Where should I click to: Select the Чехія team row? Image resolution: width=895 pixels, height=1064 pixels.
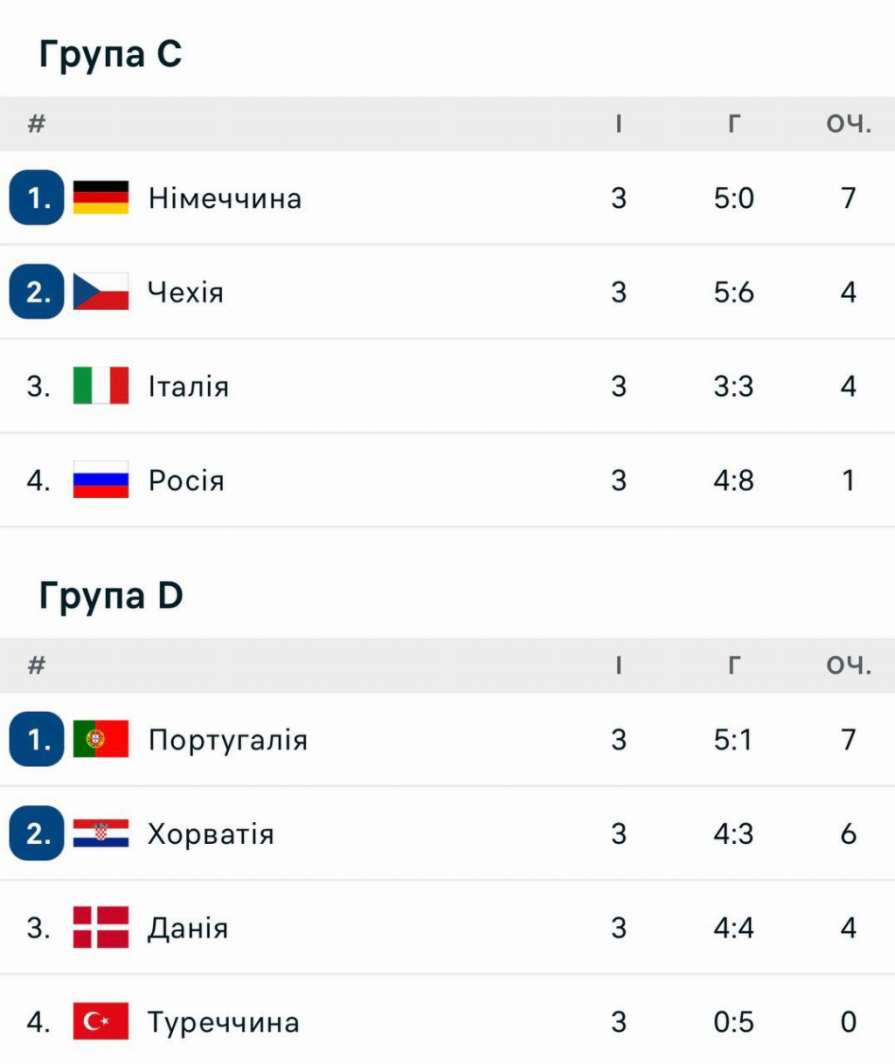click(447, 292)
